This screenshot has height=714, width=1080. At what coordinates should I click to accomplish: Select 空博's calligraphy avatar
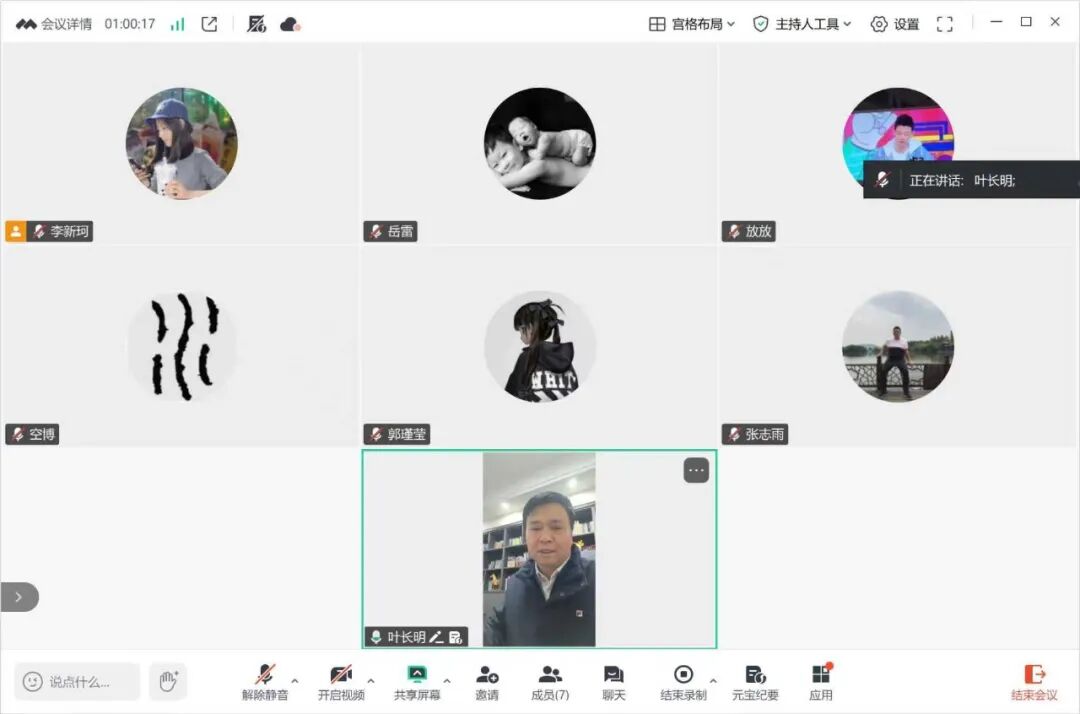[x=181, y=346]
